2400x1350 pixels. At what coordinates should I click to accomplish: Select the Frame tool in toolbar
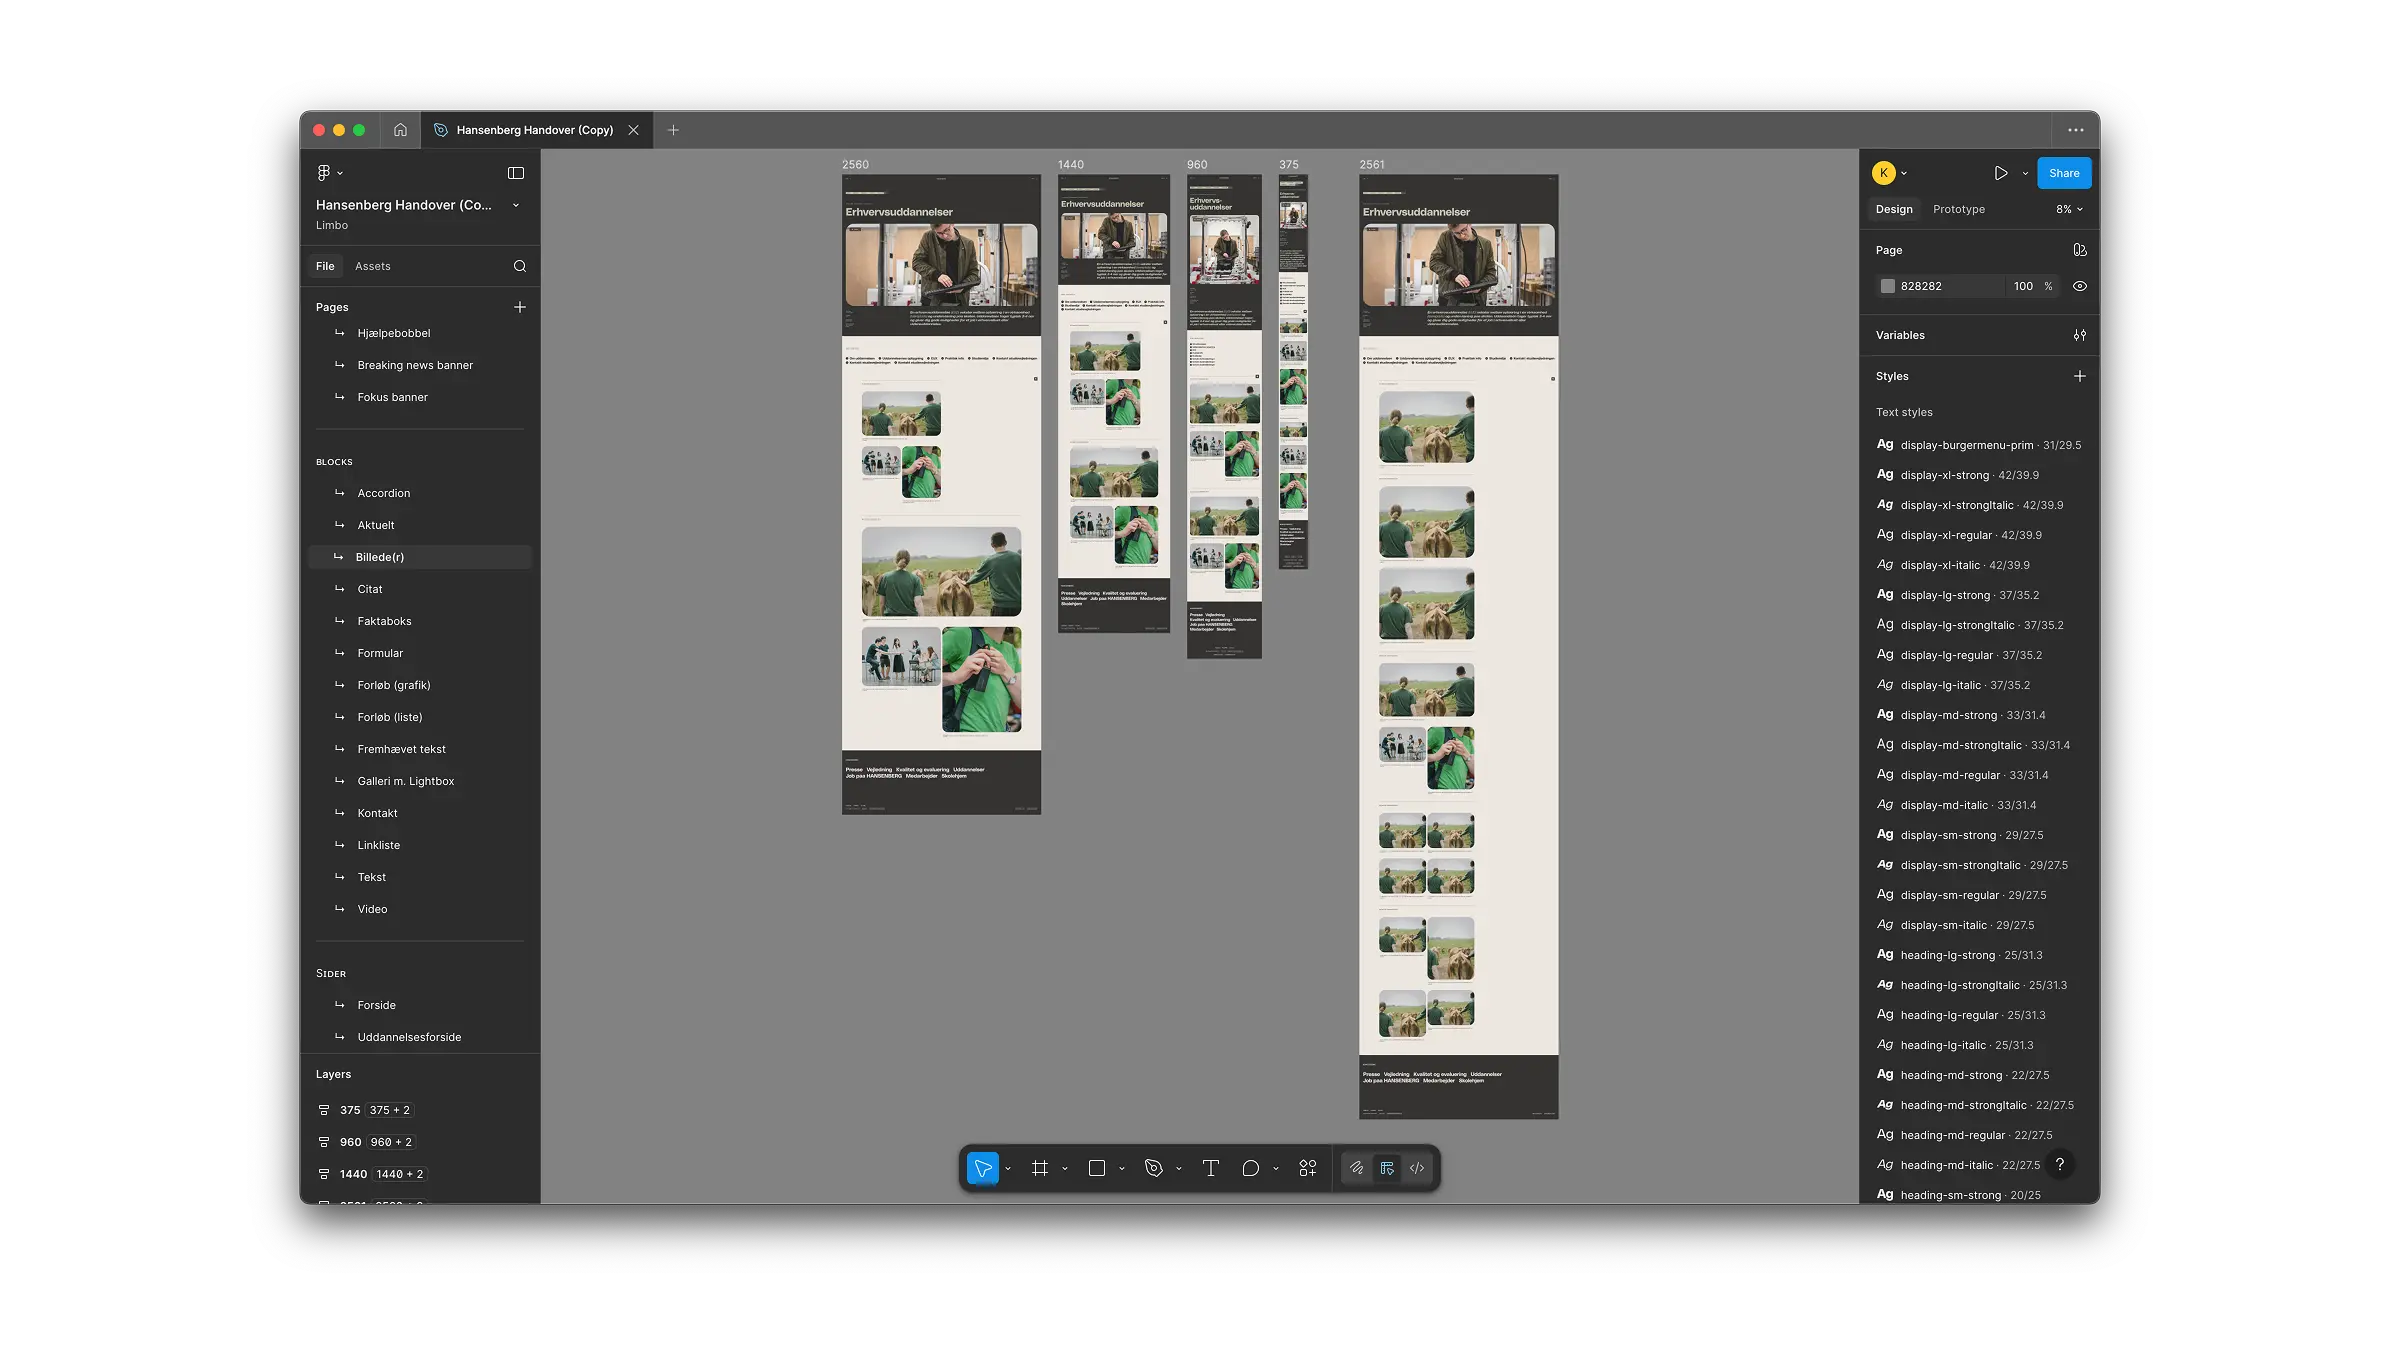[x=1040, y=1168]
